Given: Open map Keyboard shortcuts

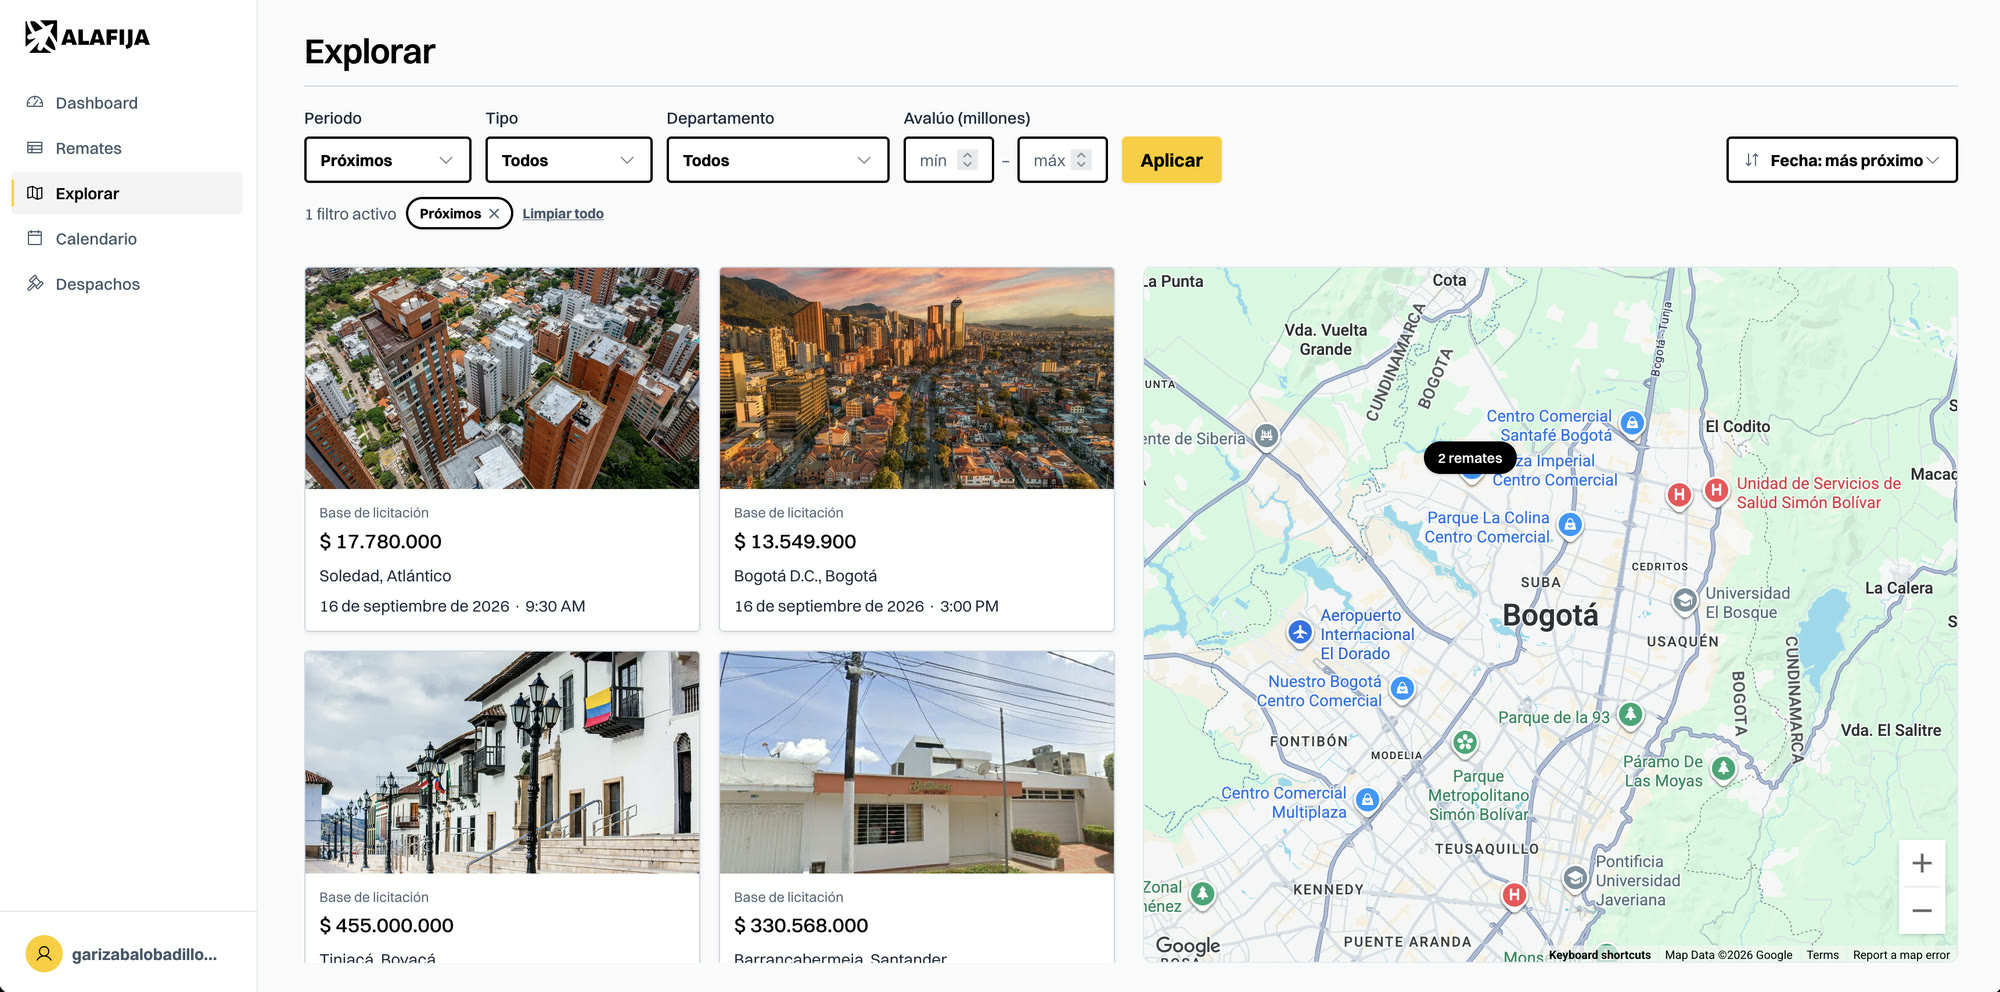Looking at the screenshot, I should coord(1599,955).
